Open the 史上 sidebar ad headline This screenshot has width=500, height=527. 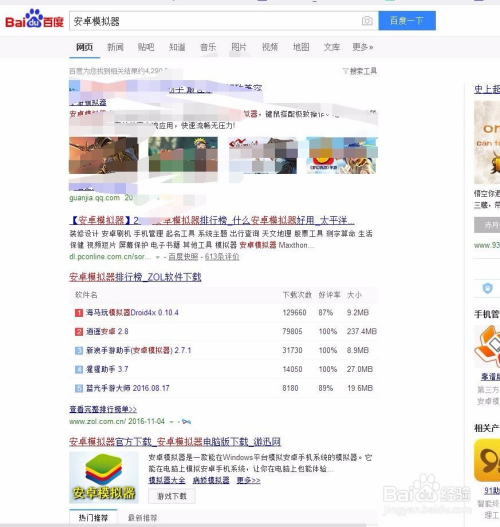pos(487,89)
